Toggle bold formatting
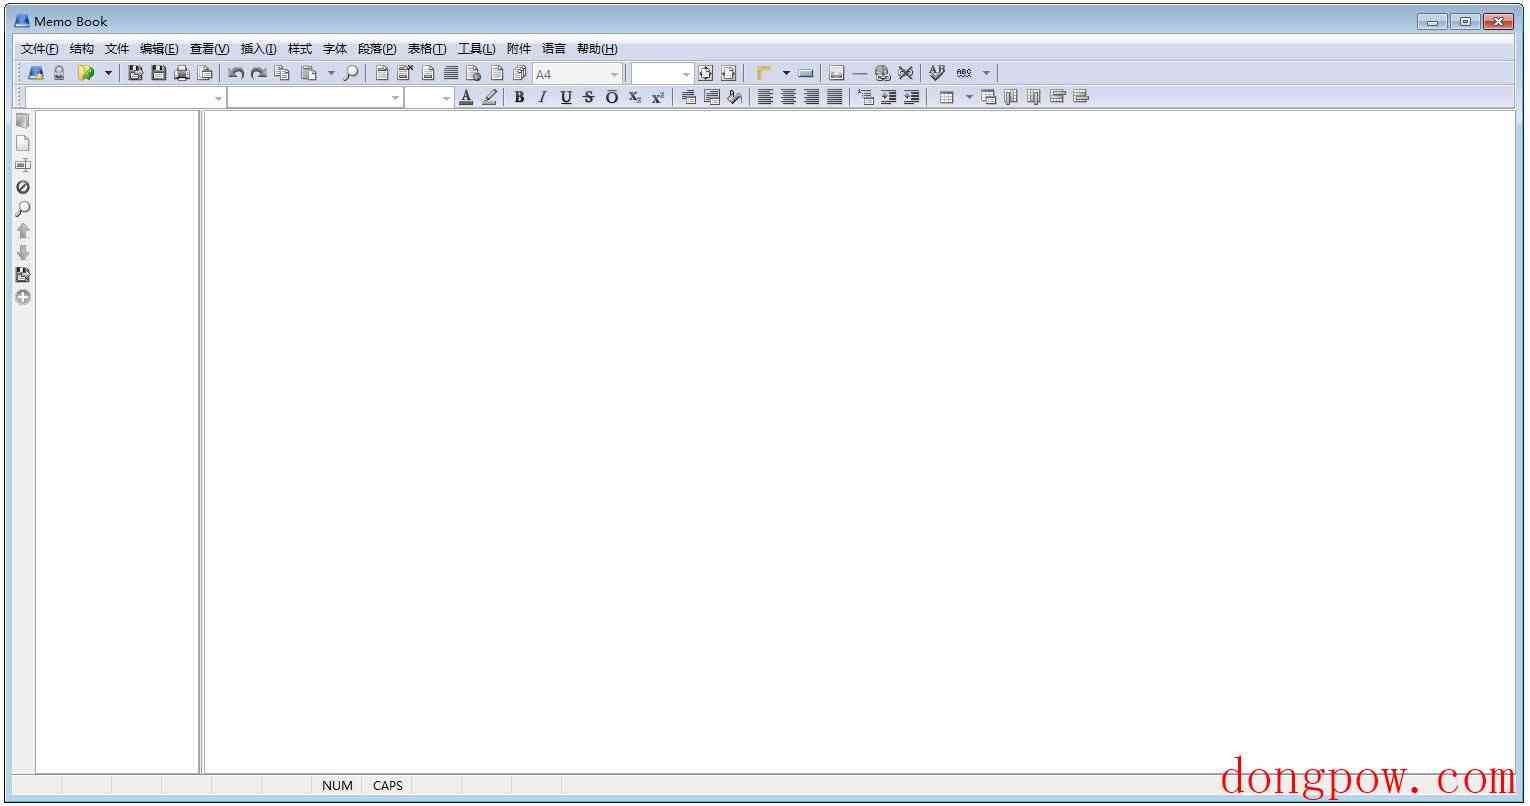Screen dimensions: 1530x806 [x=519, y=97]
